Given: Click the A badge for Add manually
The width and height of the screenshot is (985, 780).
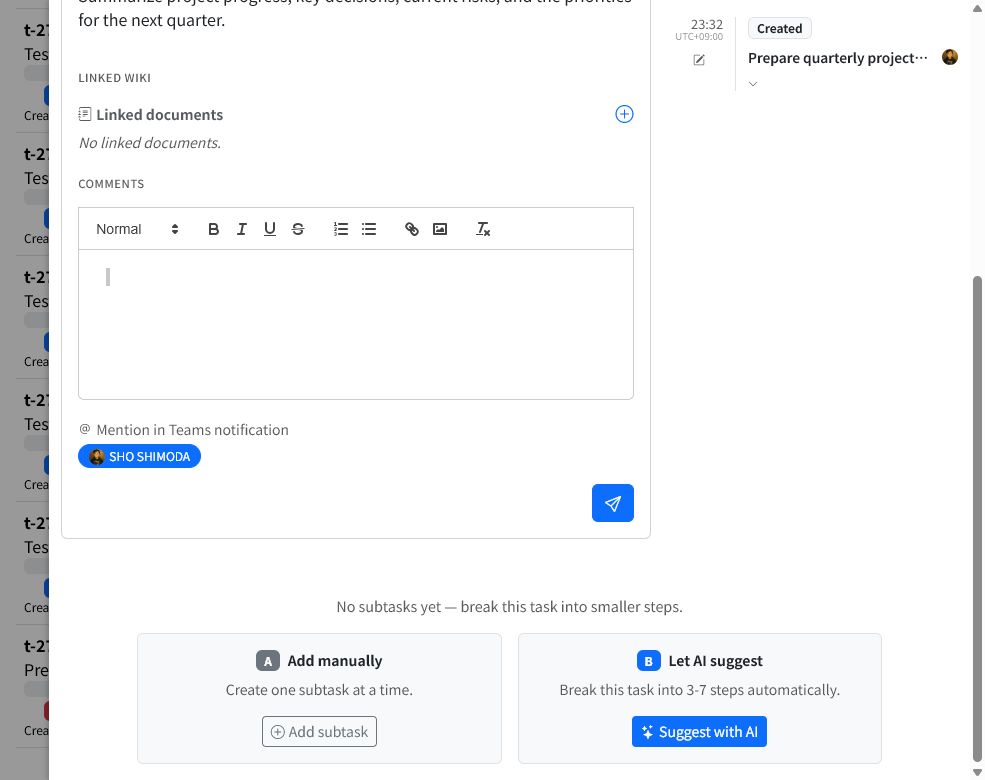Looking at the screenshot, I should [x=268, y=661].
